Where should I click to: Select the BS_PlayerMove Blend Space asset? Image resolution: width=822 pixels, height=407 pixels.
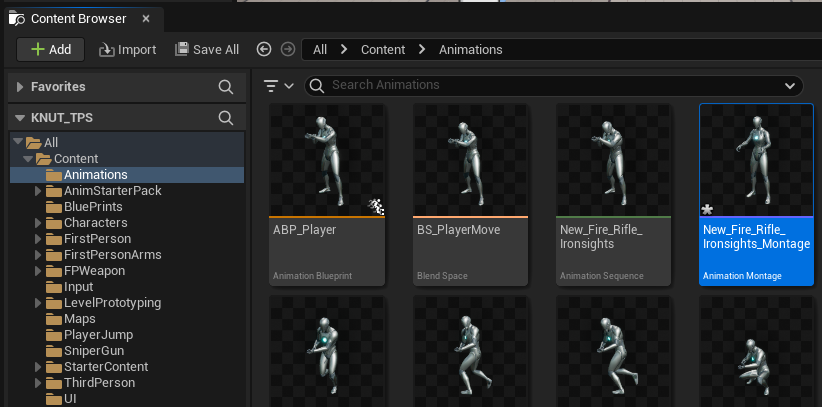470,195
